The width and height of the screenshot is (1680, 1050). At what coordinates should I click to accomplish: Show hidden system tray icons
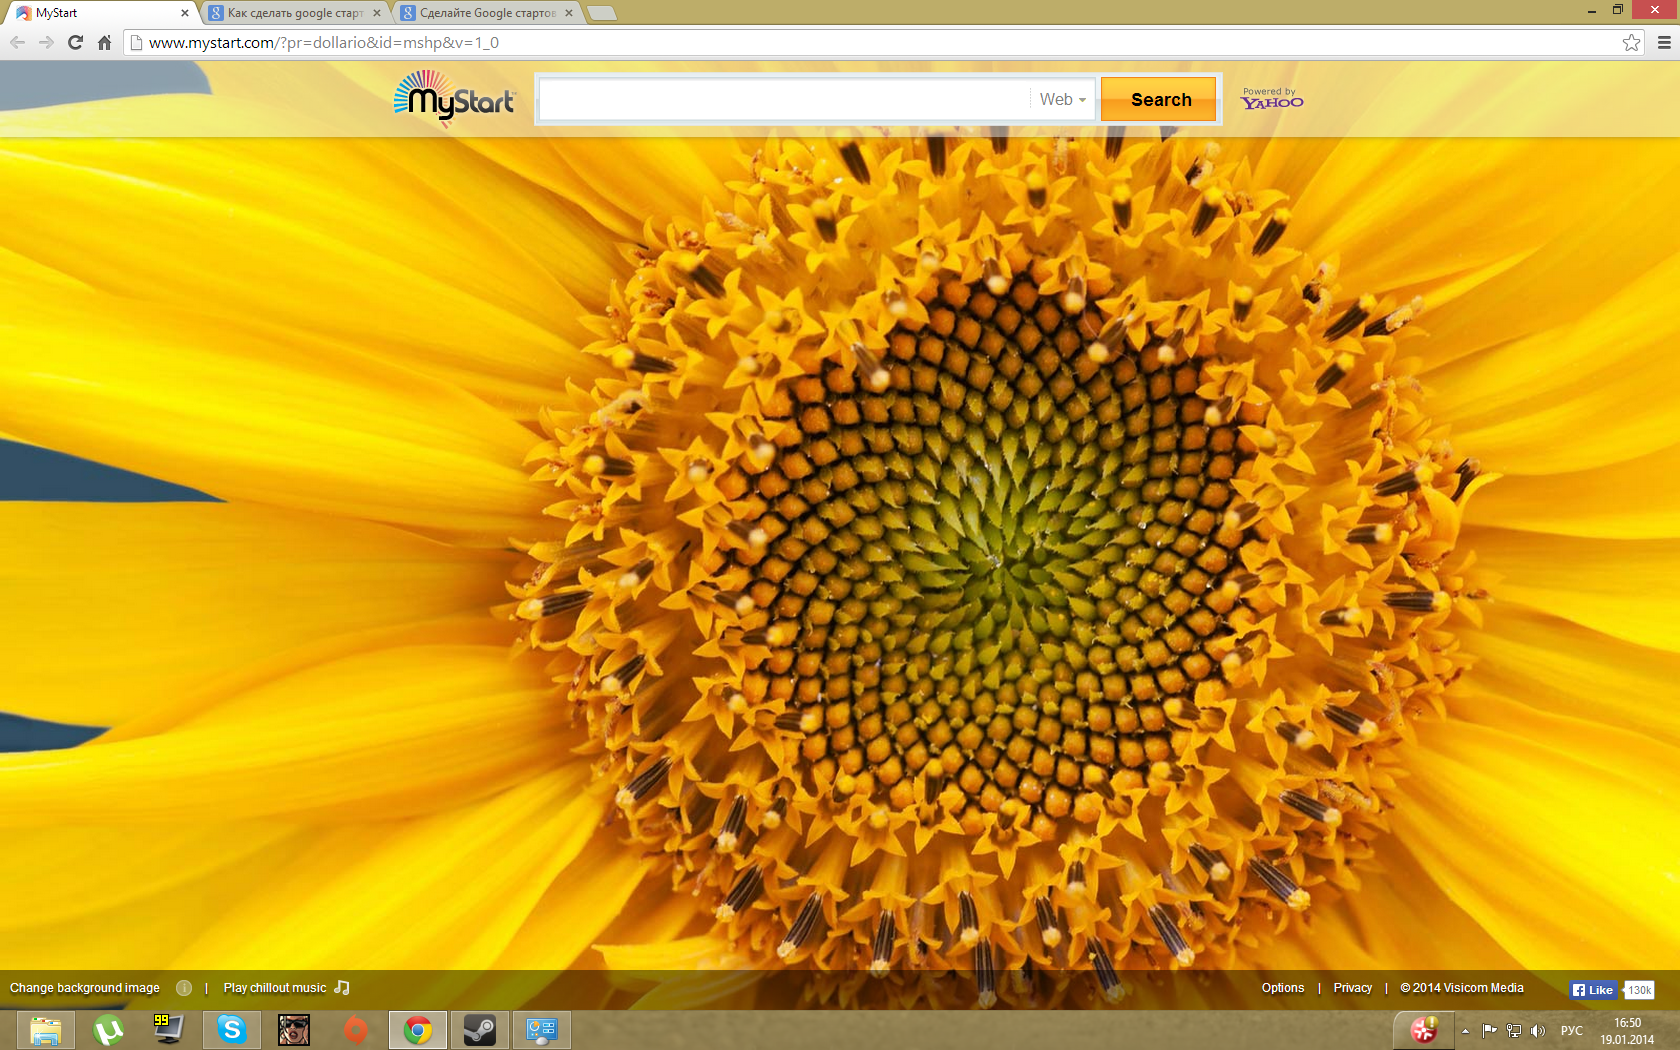pyautogui.click(x=1465, y=1031)
